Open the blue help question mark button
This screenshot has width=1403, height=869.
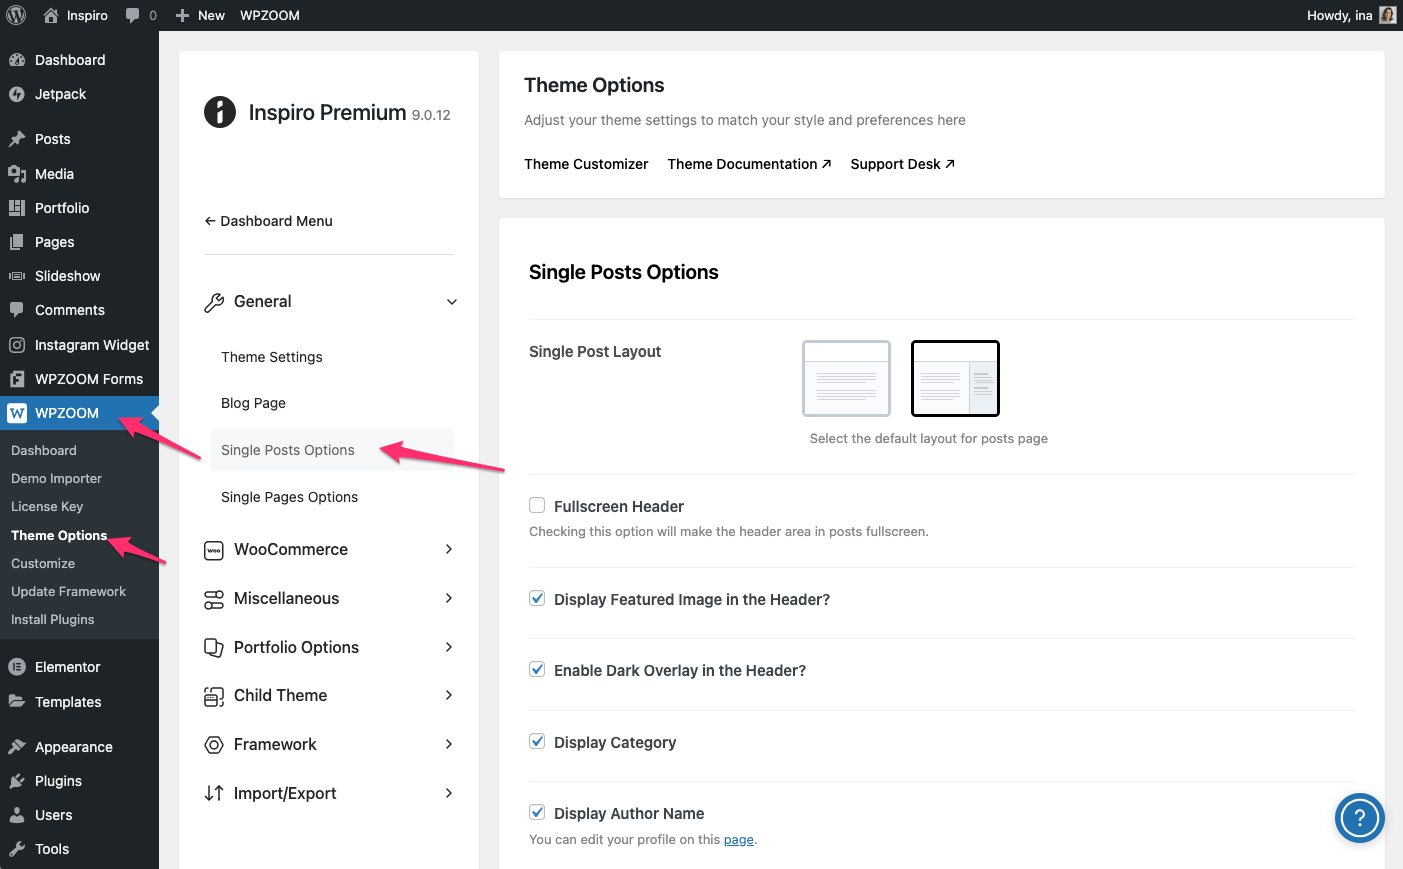coord(1360,819)
